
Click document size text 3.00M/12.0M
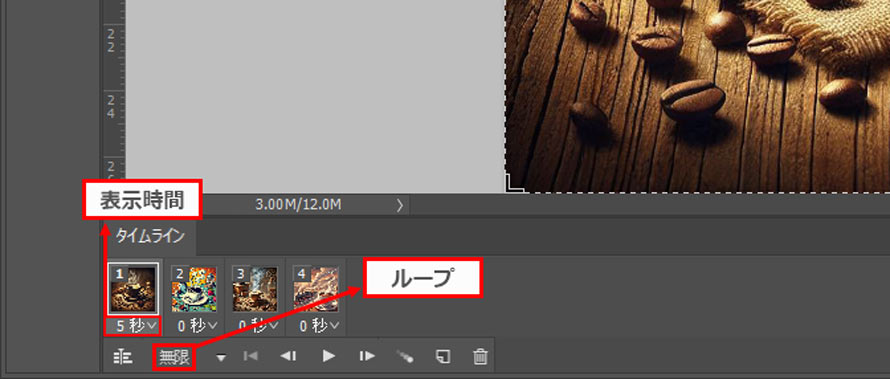tap(299, 205)
